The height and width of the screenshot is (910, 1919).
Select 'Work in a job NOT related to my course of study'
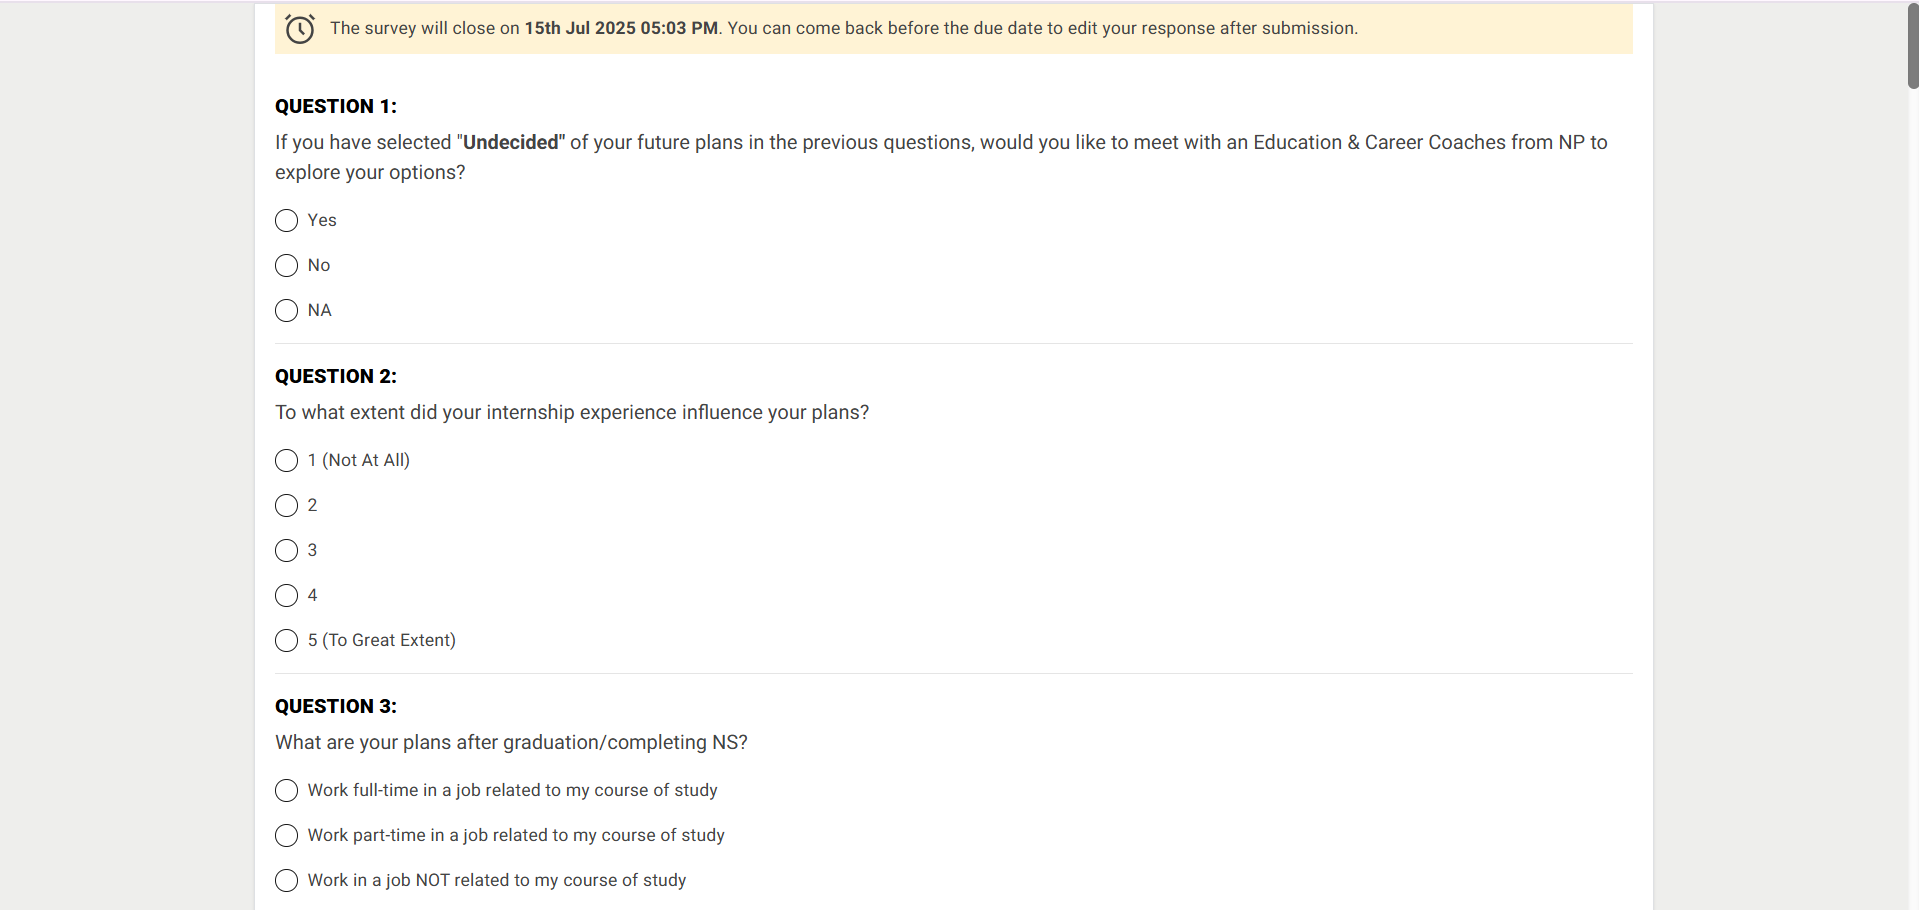coord(285,880)
